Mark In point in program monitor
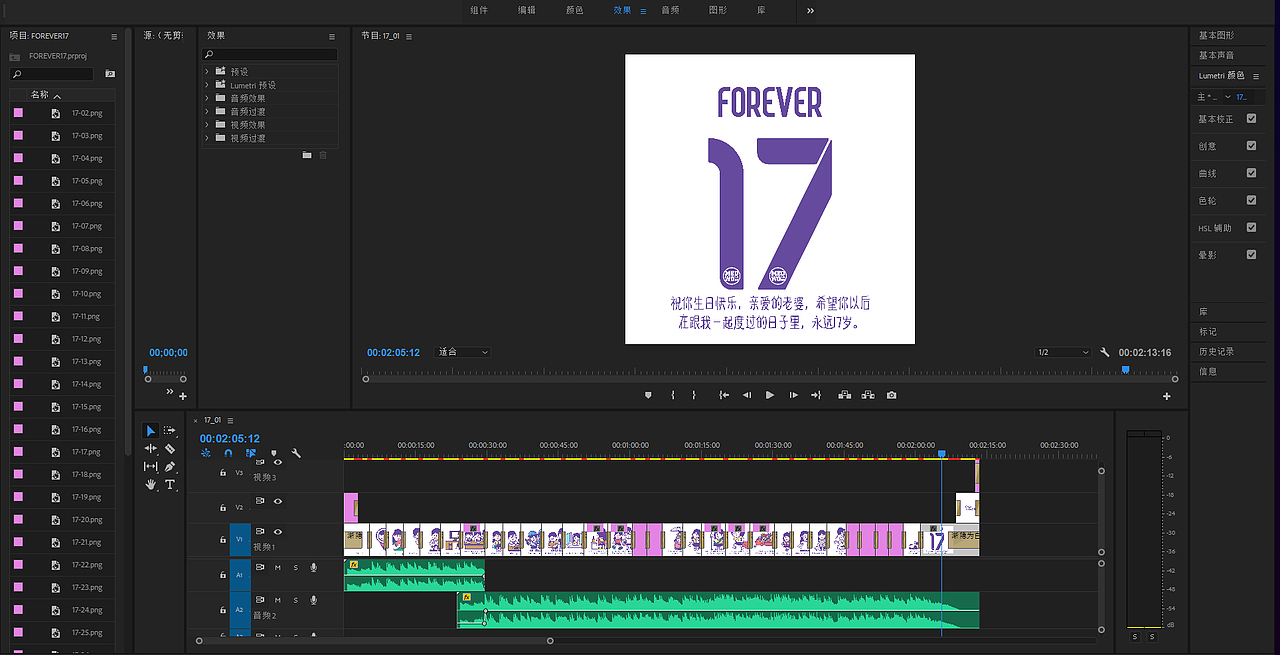 point(673,395)
